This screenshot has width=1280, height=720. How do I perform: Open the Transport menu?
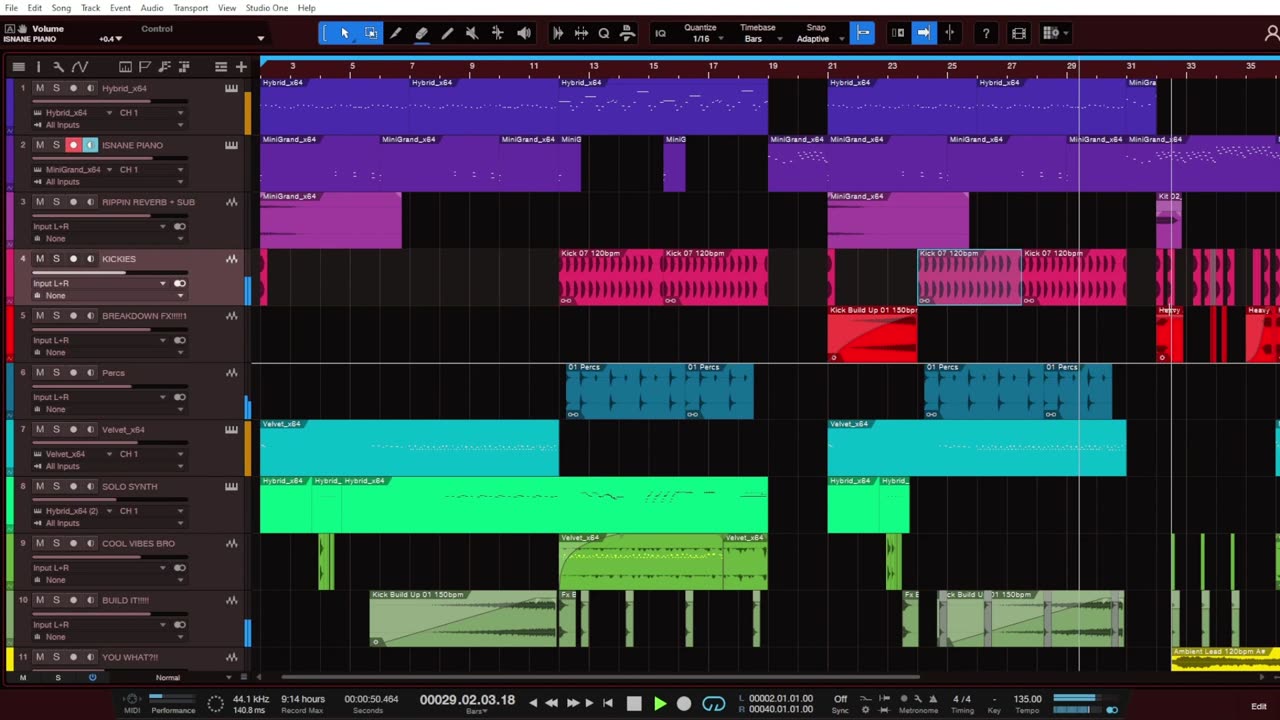coord(191,8)
